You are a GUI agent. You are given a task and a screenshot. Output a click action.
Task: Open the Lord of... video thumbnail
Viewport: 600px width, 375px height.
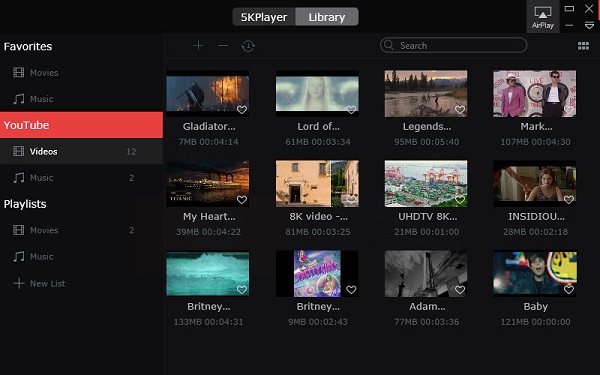pos(317,93)
